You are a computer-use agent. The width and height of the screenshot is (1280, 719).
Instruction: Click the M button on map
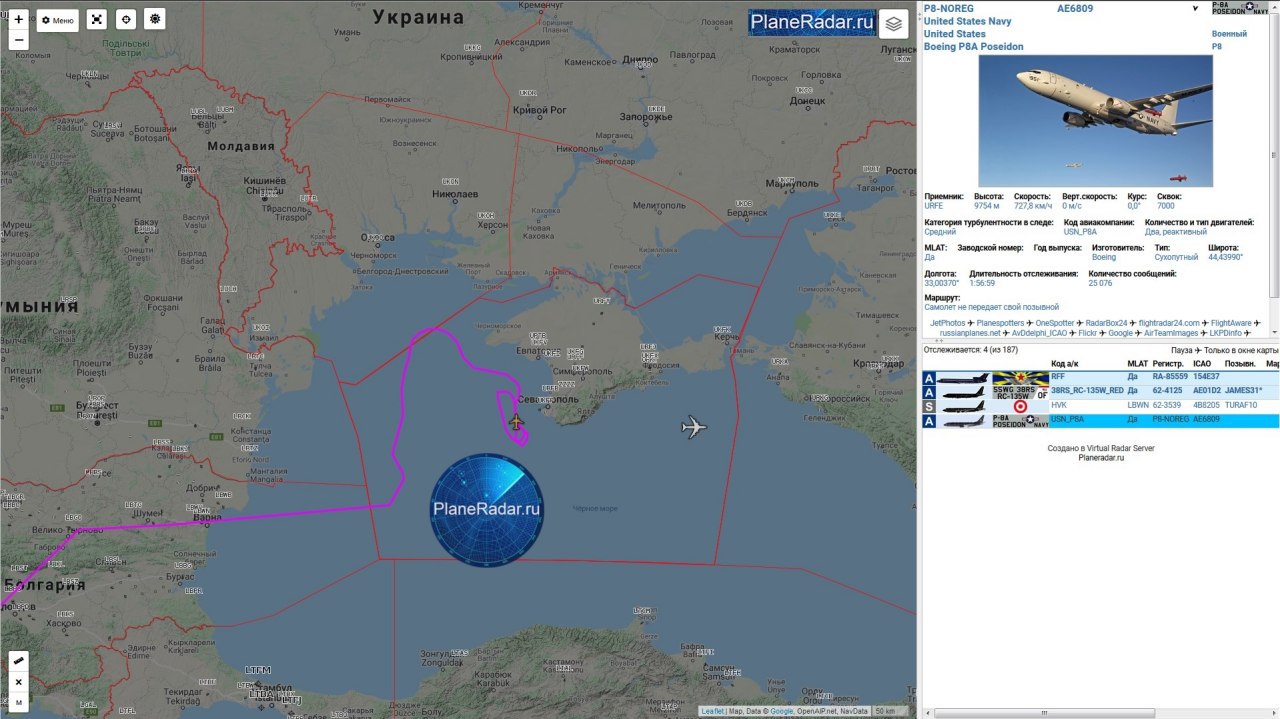19,703
